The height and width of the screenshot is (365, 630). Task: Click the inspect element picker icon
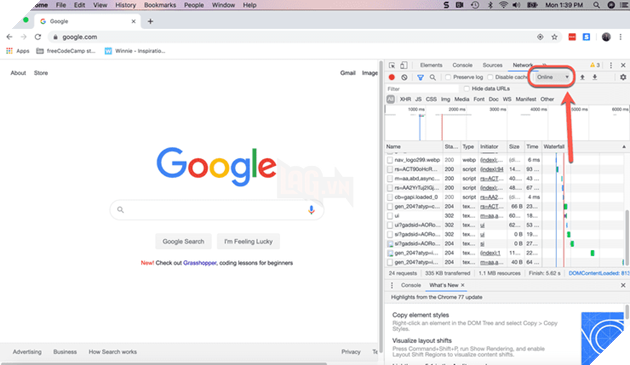(392, 65)
